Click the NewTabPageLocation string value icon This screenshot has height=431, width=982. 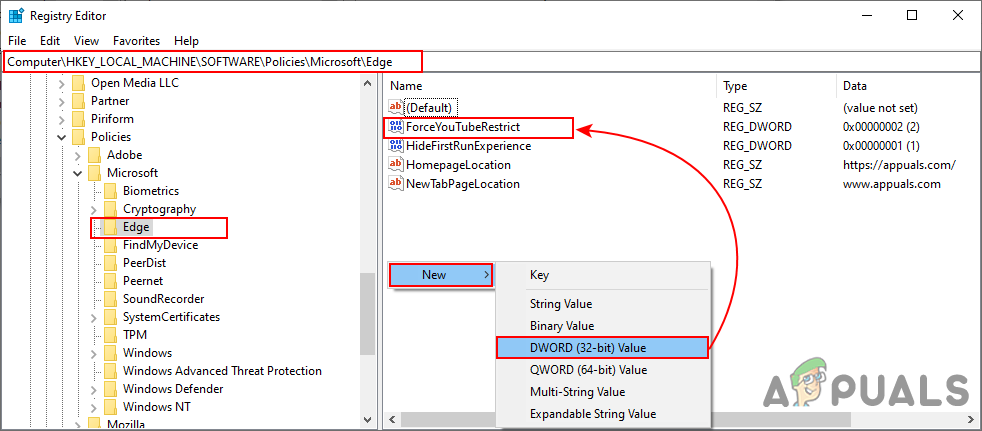pos(395,184)
